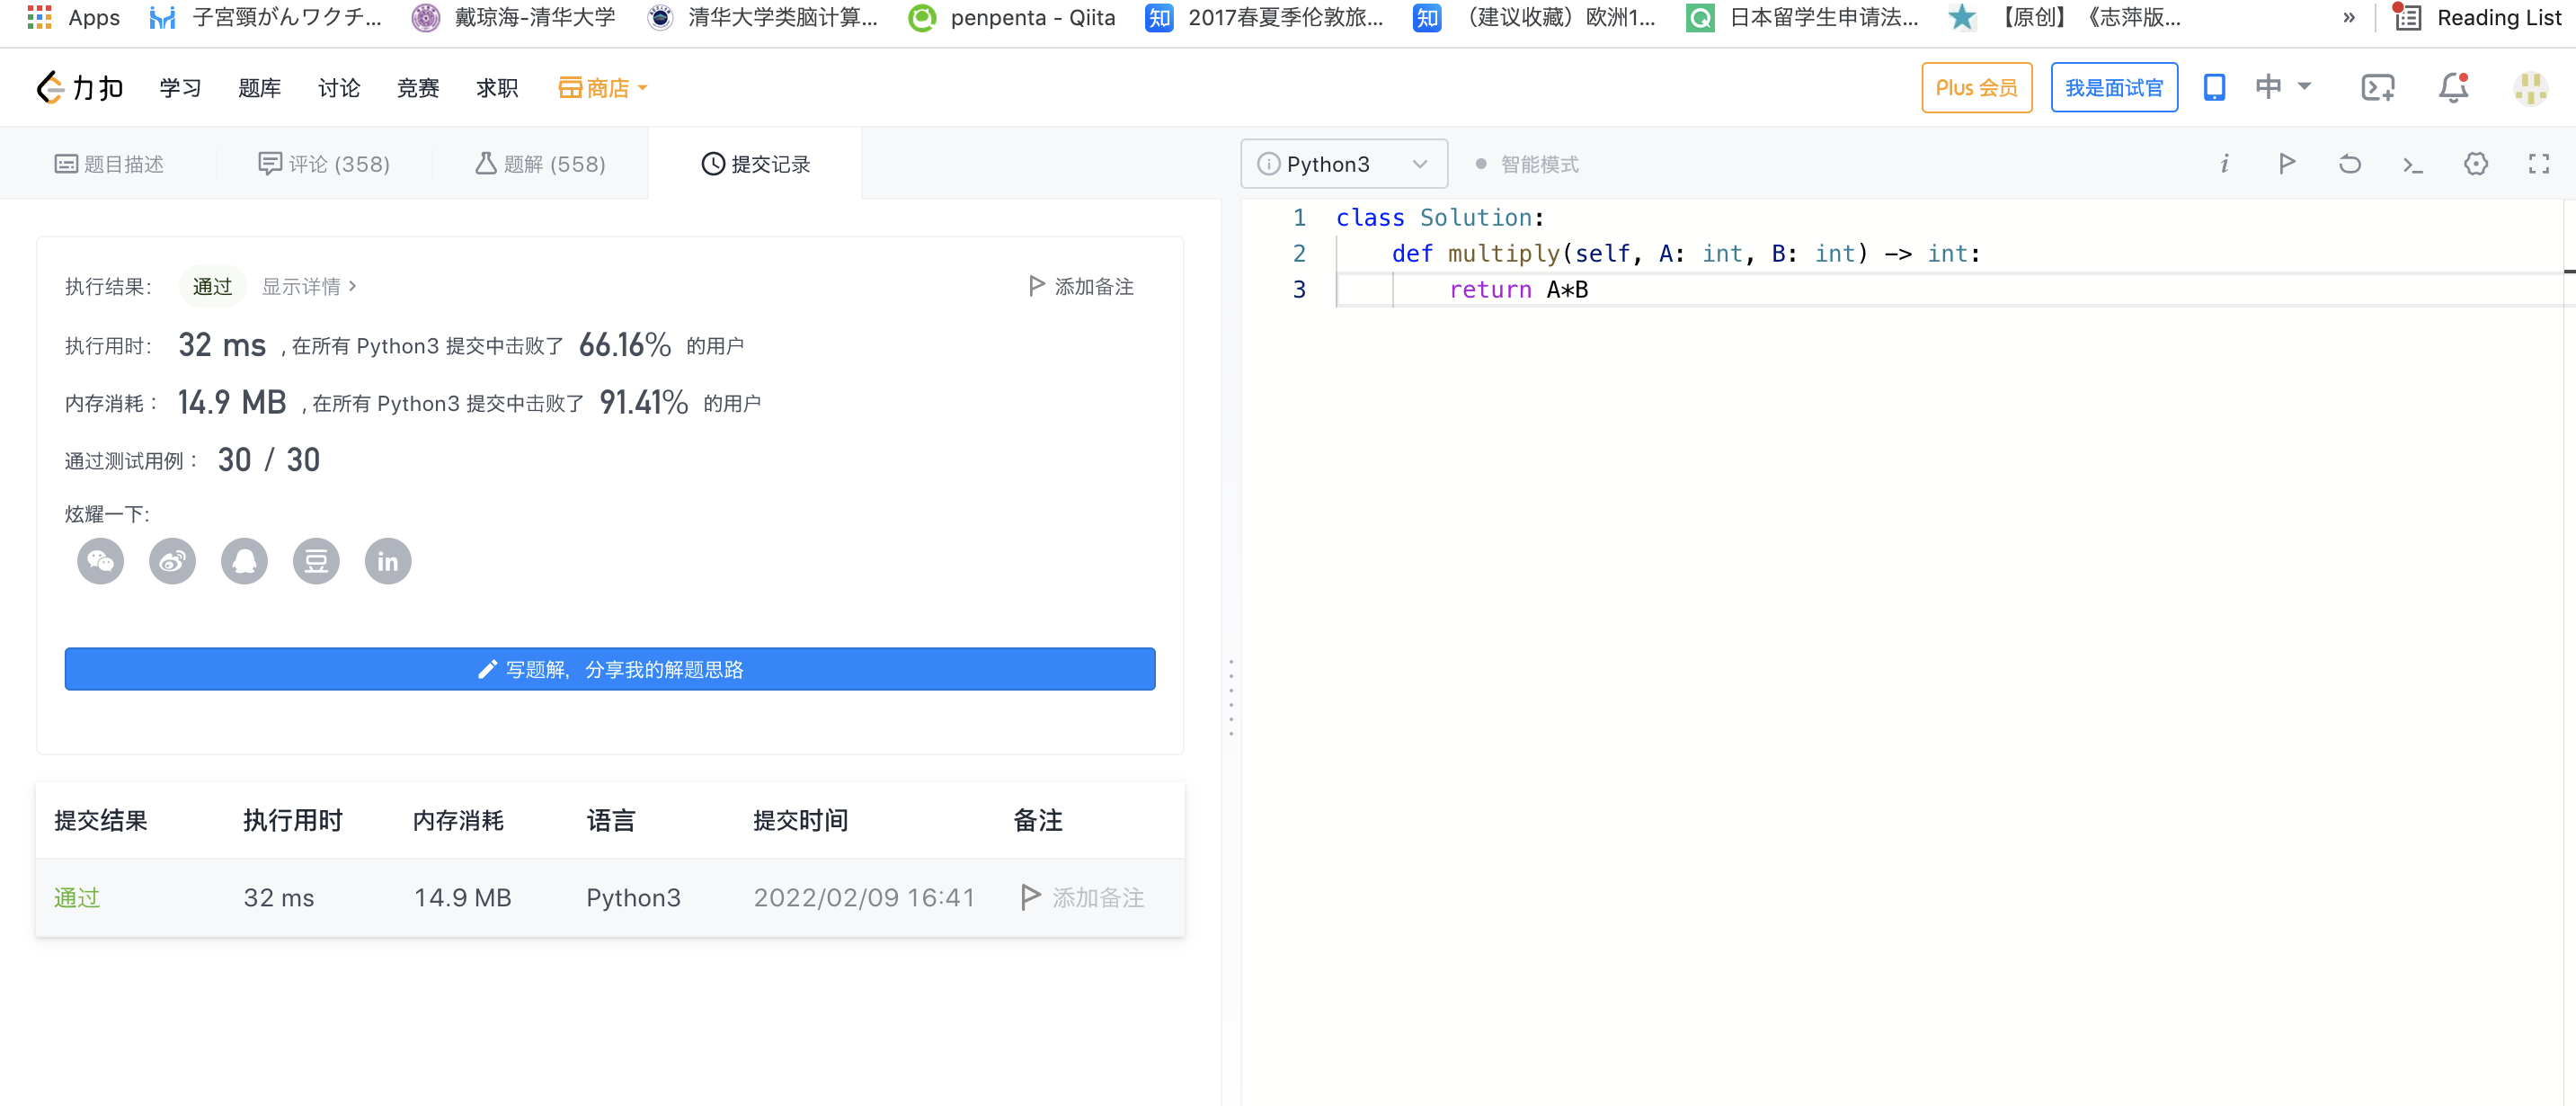
Task: Open the 中 language switcher dropdown
Action: point(2282,87)
